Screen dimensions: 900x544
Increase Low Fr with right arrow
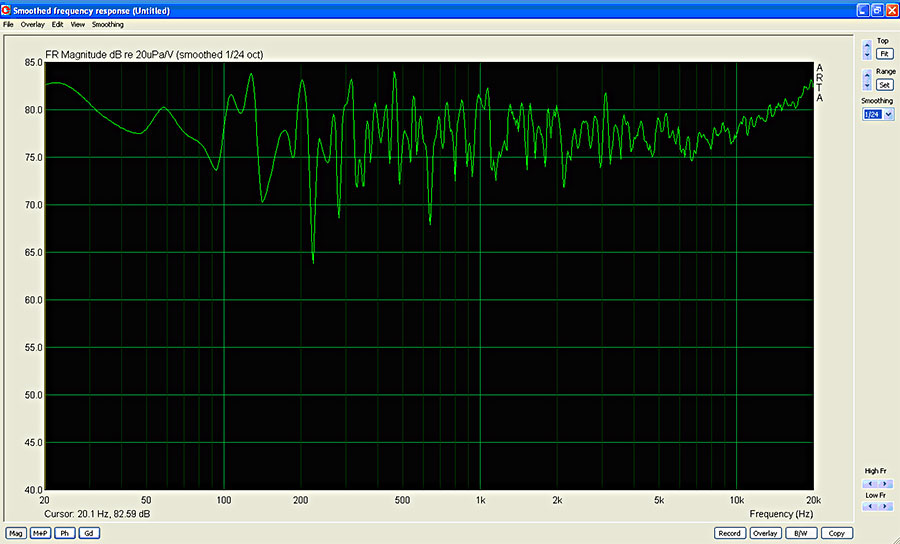(x=886, y=506)
